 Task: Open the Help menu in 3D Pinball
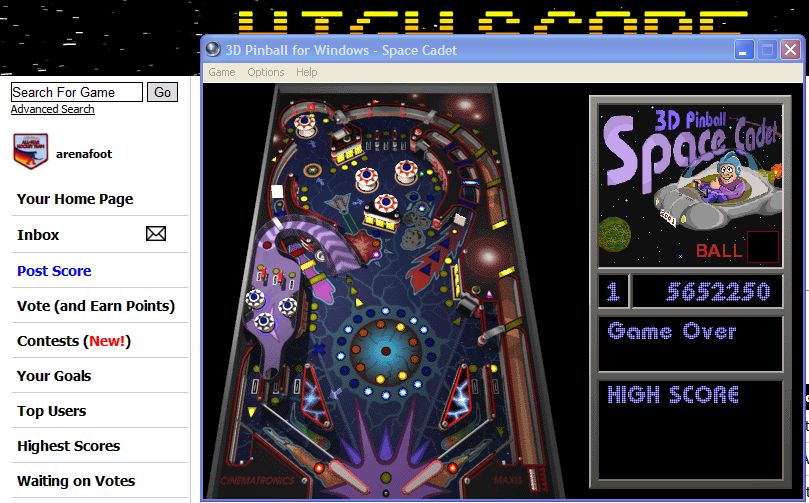pyautogui.click(x=306, y=72)
